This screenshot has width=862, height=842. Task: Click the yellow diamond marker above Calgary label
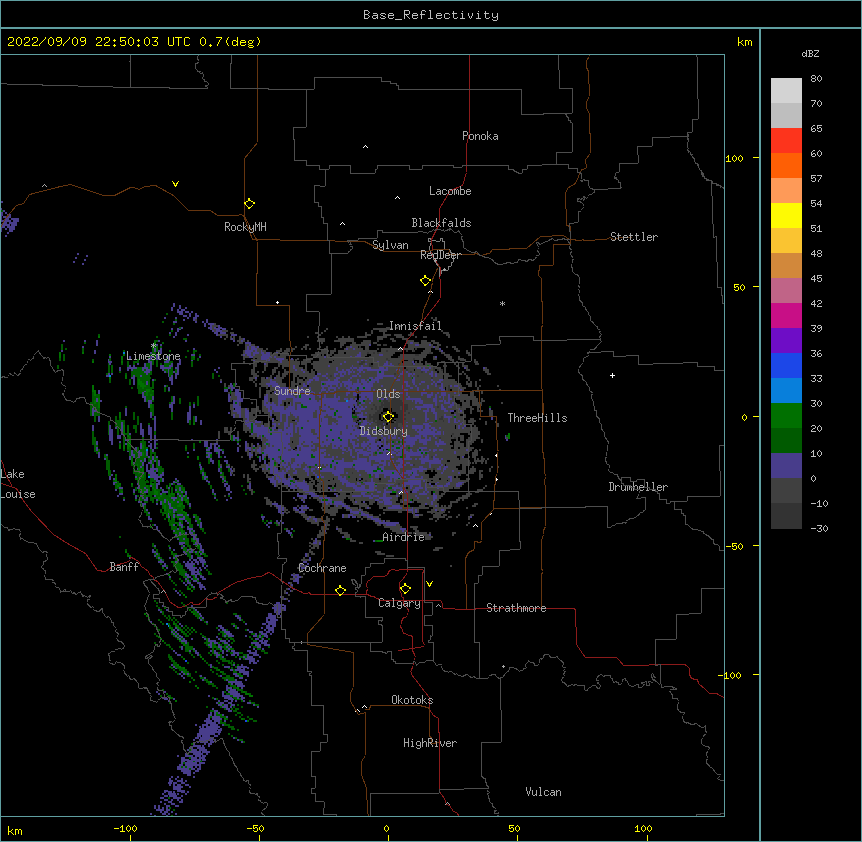405,589
